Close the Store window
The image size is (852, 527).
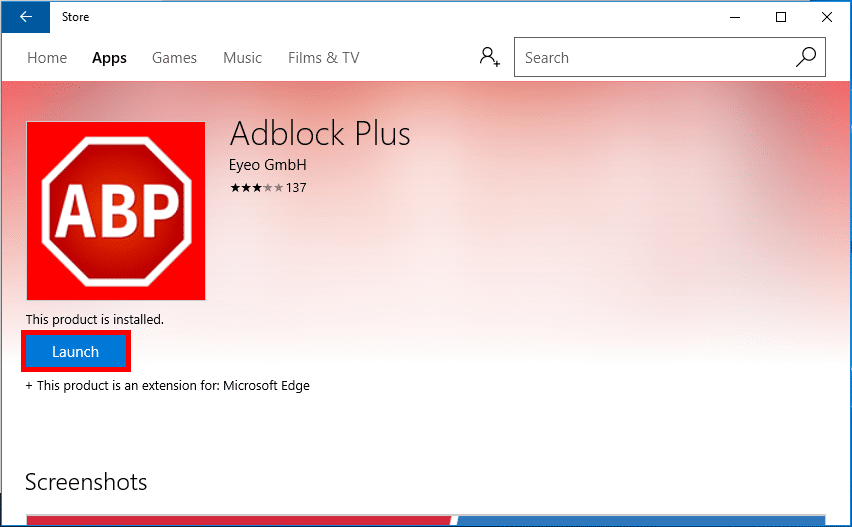pos(826,17)
